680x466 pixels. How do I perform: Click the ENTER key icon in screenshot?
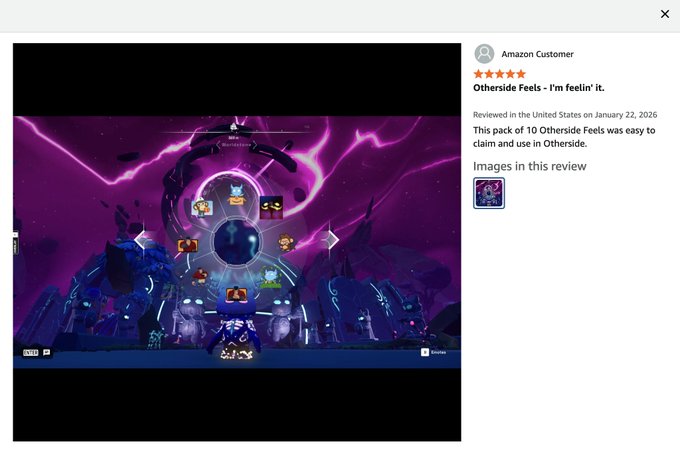(31, 352)
